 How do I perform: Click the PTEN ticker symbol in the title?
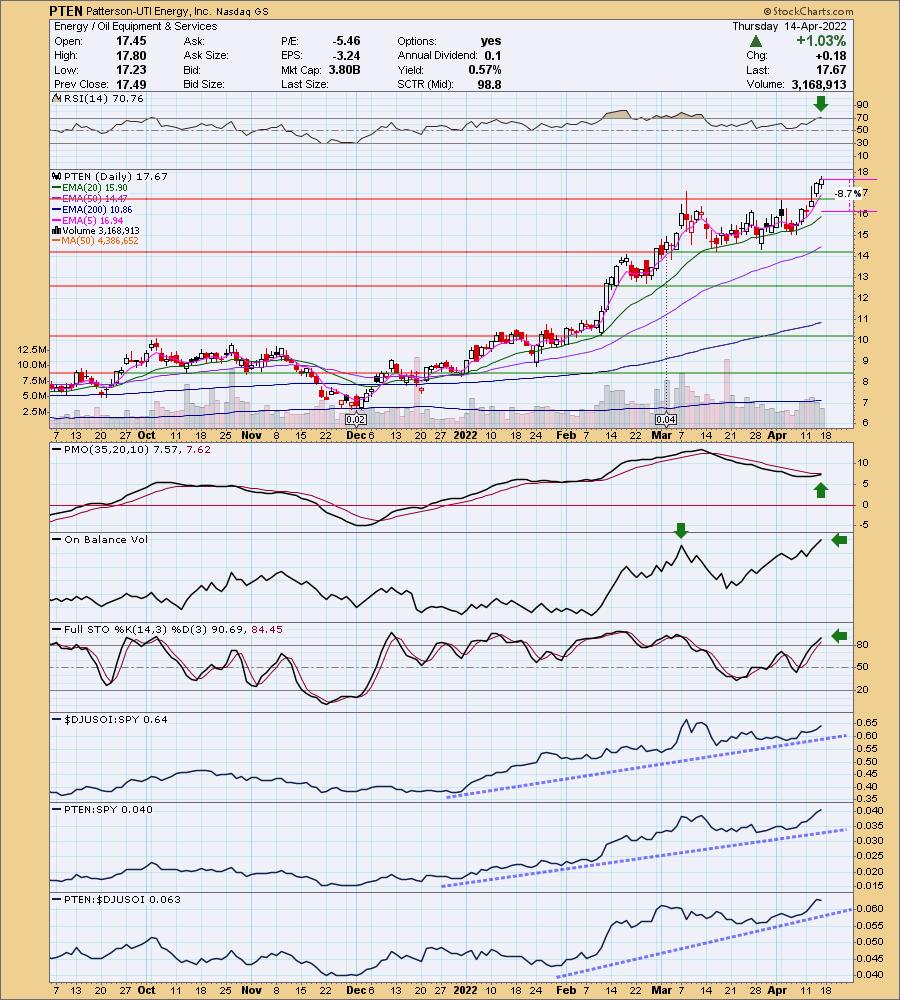[65, 11]
